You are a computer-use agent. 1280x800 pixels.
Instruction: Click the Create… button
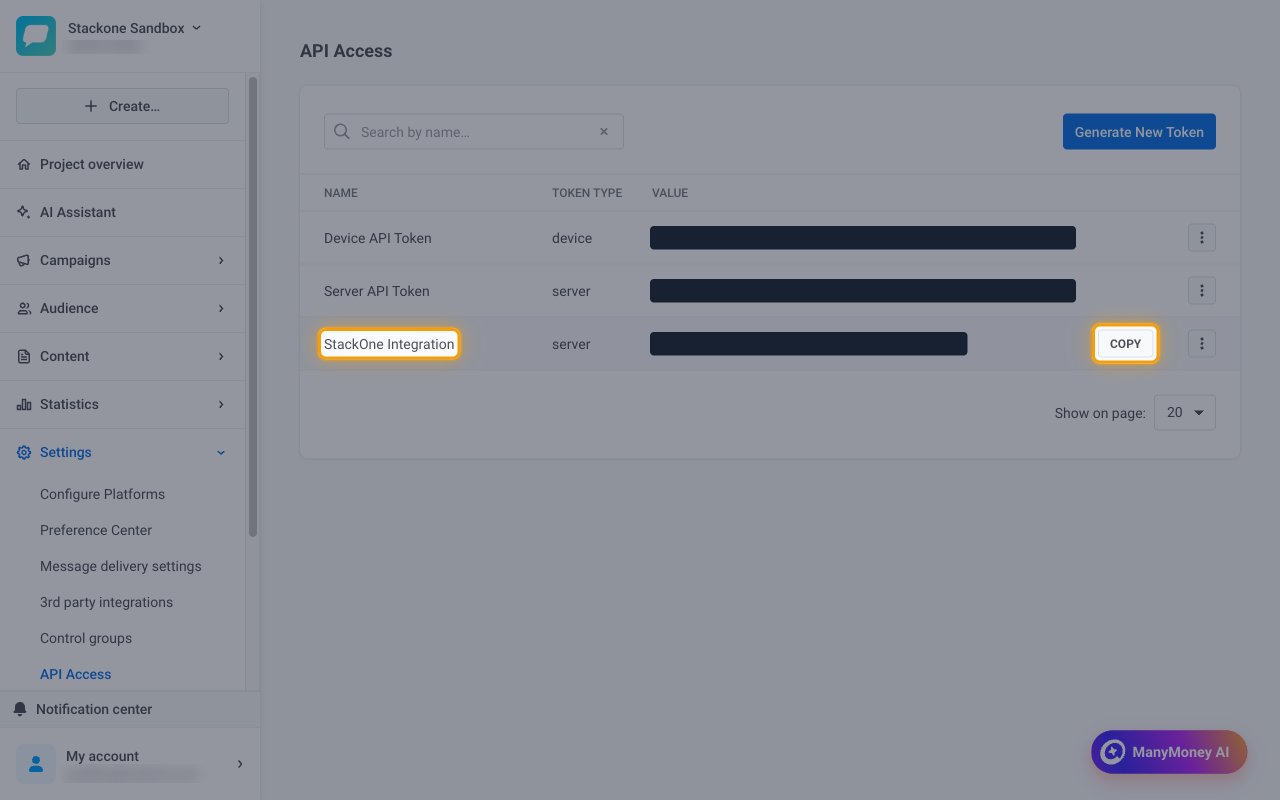pos(122,106)
